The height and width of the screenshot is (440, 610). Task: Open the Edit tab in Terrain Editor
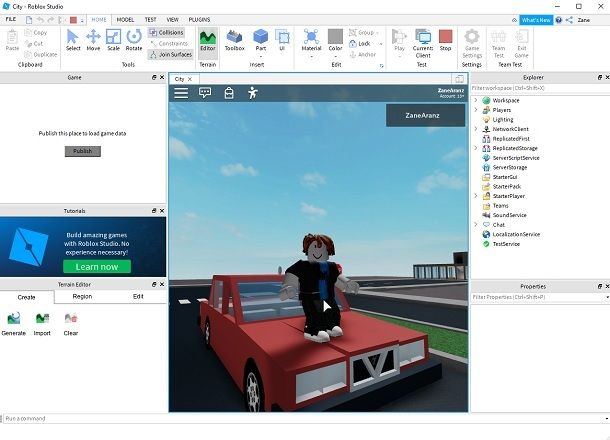(138, 296)
